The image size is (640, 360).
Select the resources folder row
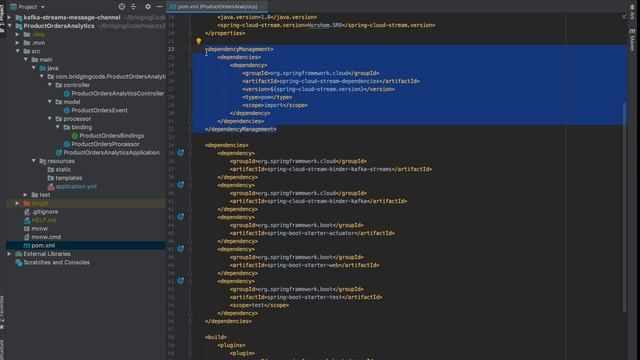[x=61, y=161]
